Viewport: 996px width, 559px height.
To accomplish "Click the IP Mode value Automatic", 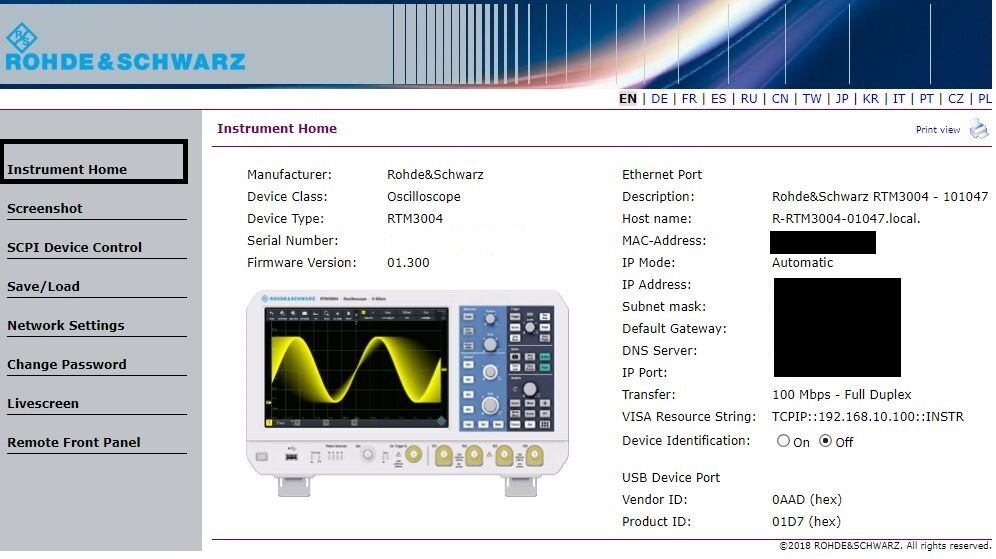I will 802,262.
